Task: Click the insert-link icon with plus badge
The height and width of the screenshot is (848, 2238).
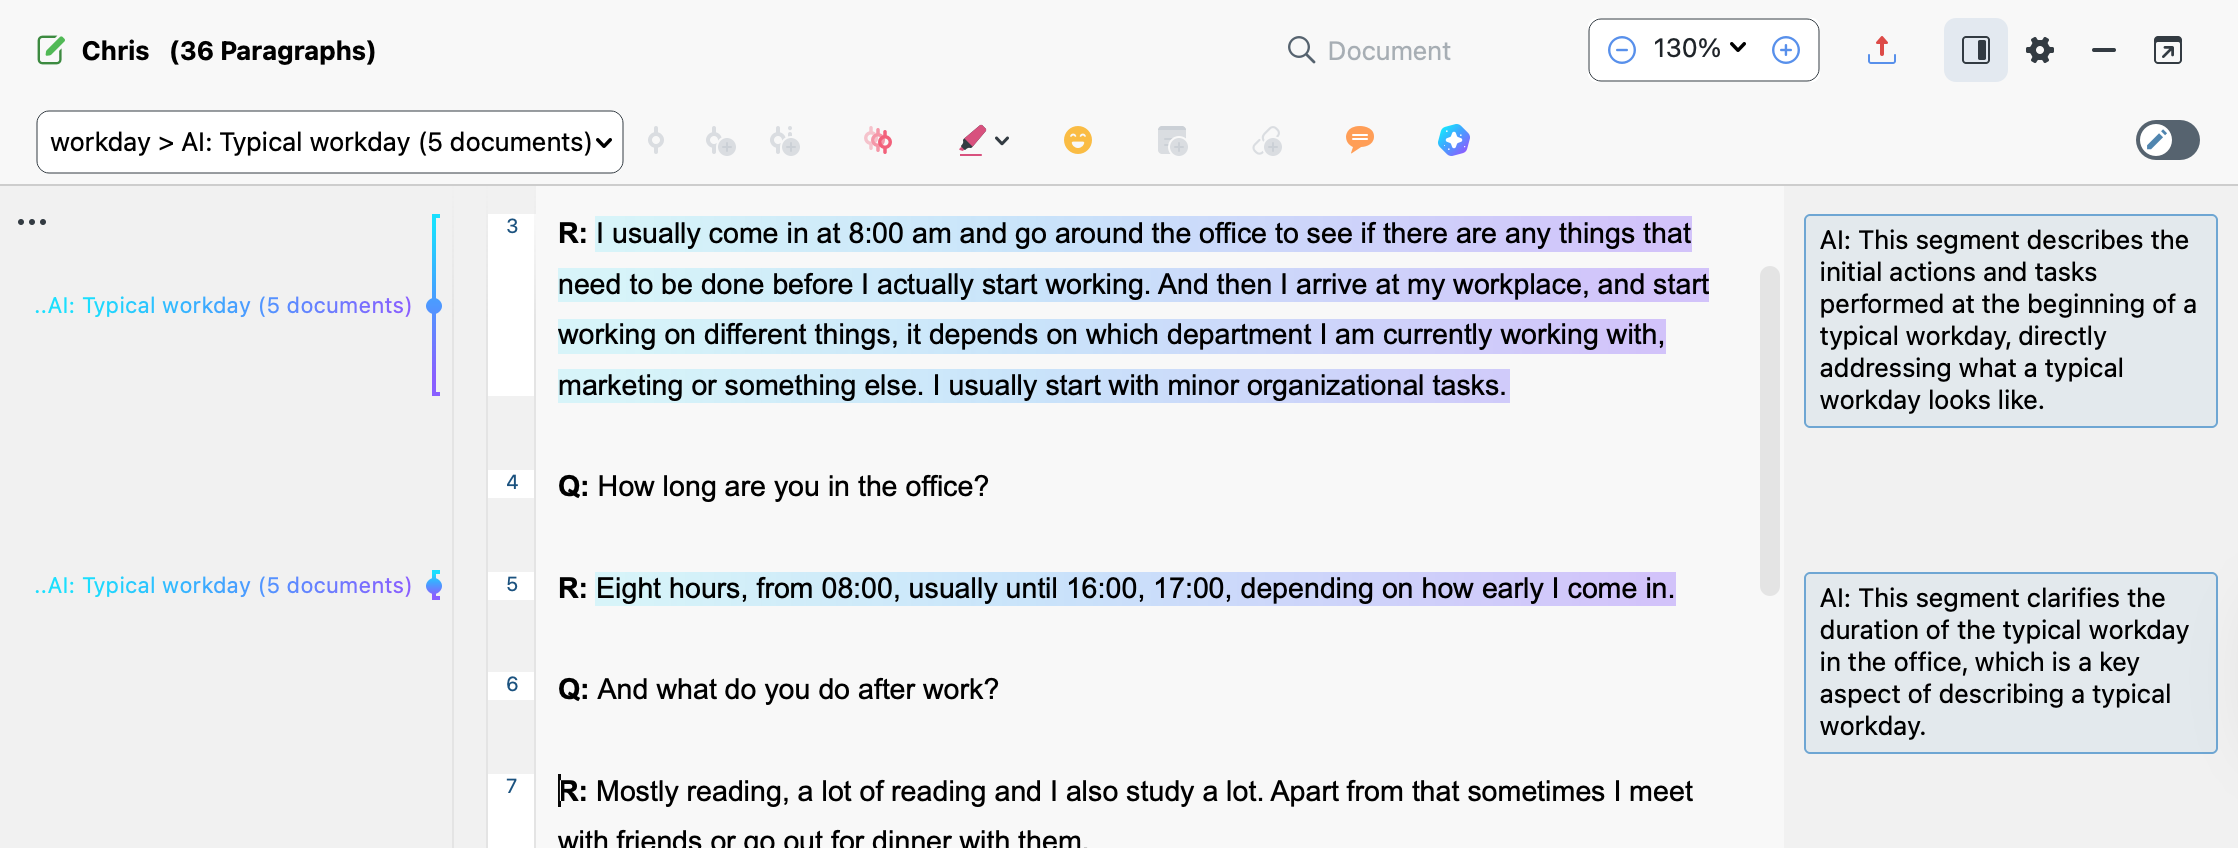Action: 1267,140
